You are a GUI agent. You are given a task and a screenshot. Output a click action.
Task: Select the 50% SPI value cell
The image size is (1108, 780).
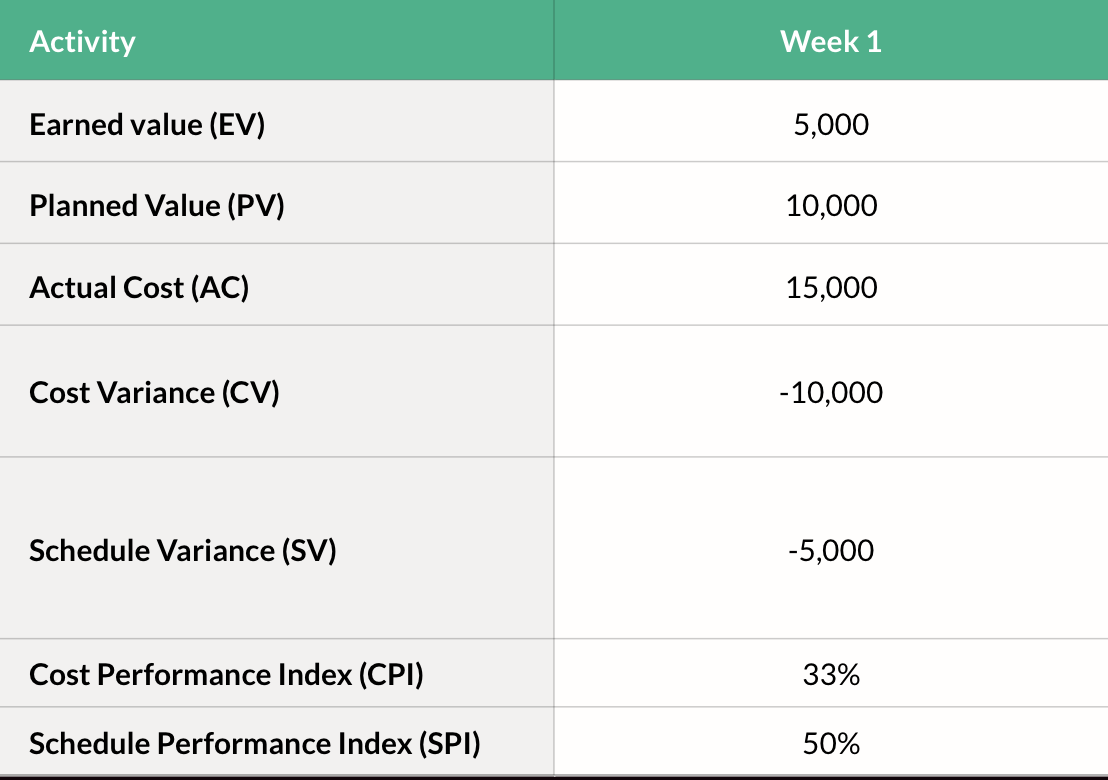point(830,744)
